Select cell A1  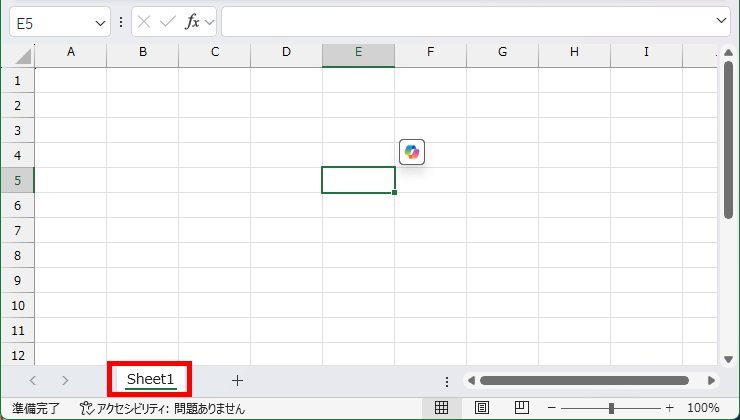point(71,80)
